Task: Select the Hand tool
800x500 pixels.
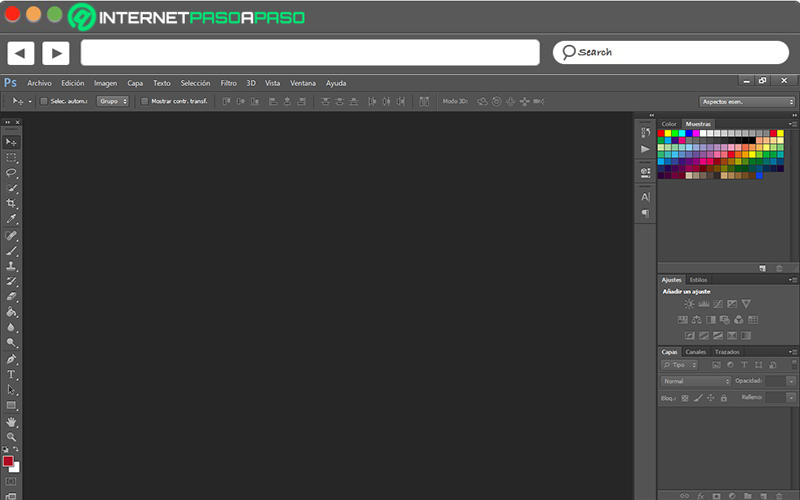Action: pyautogui.click(x=11, y=422)
